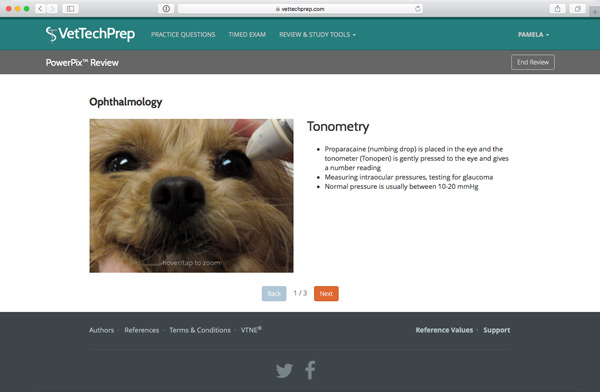
Task: Open the Reference Values link
Action: point(444,330)
